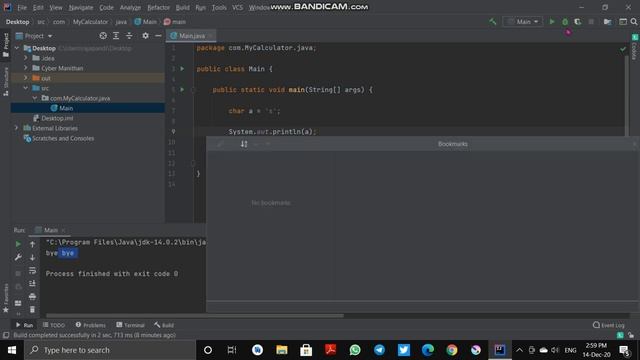Collapse all in Project panel
640x360 pixels.
(129, 36)
